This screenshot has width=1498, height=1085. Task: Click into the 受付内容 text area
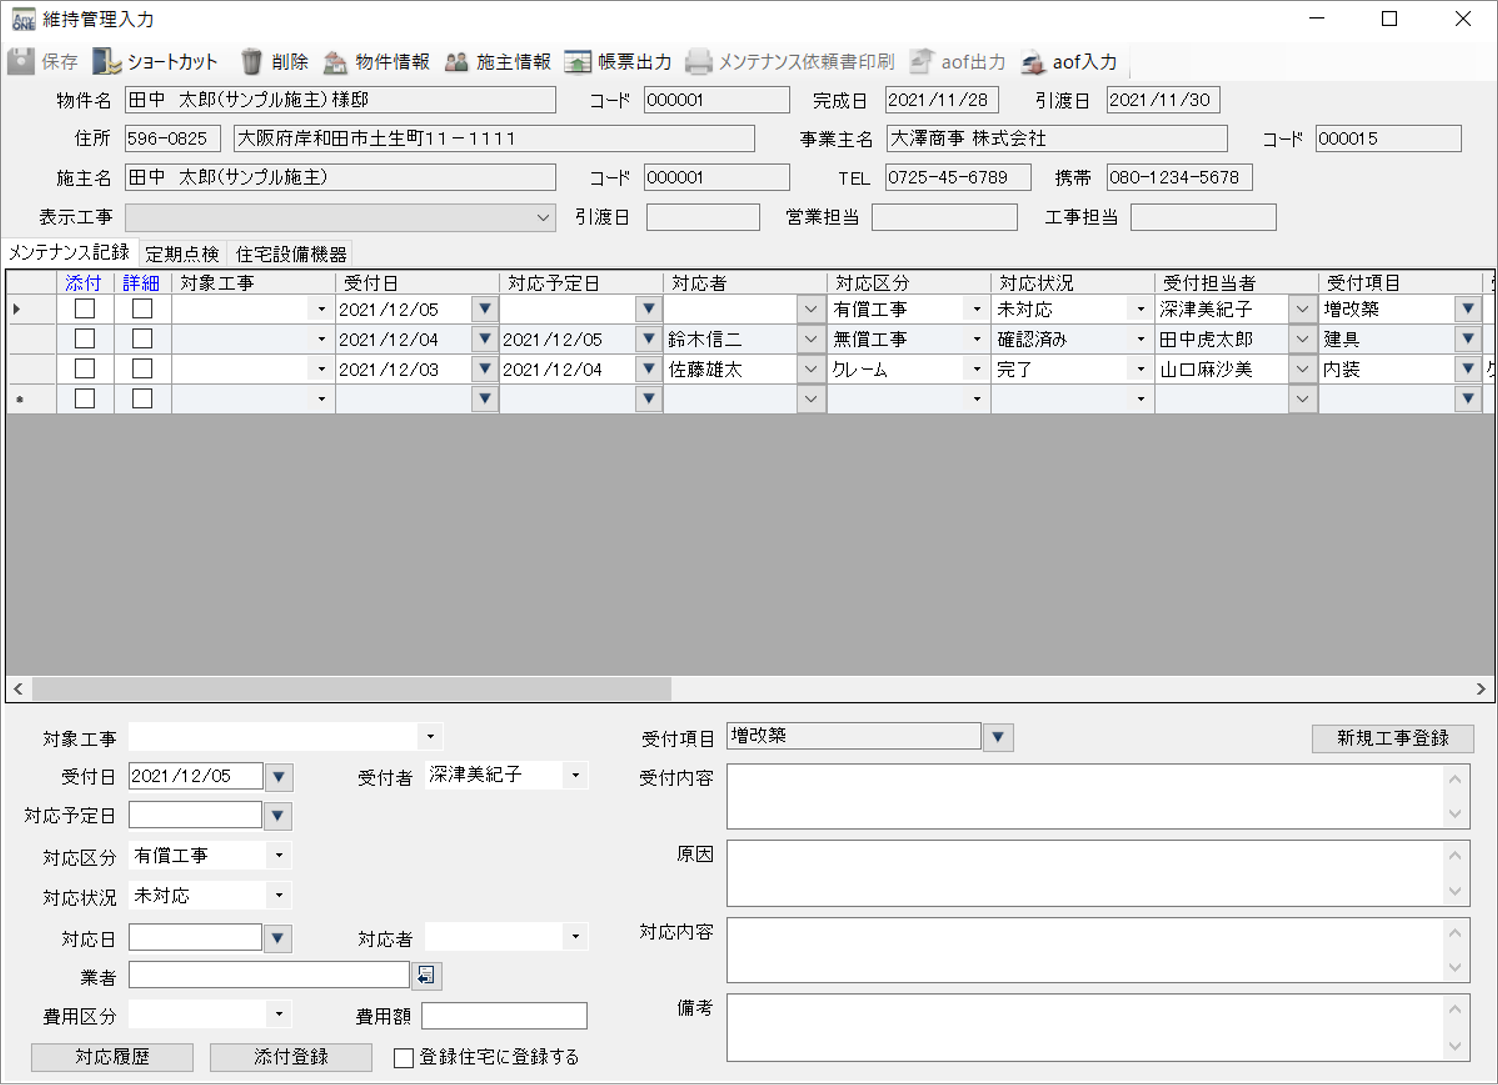point(1085,796)
